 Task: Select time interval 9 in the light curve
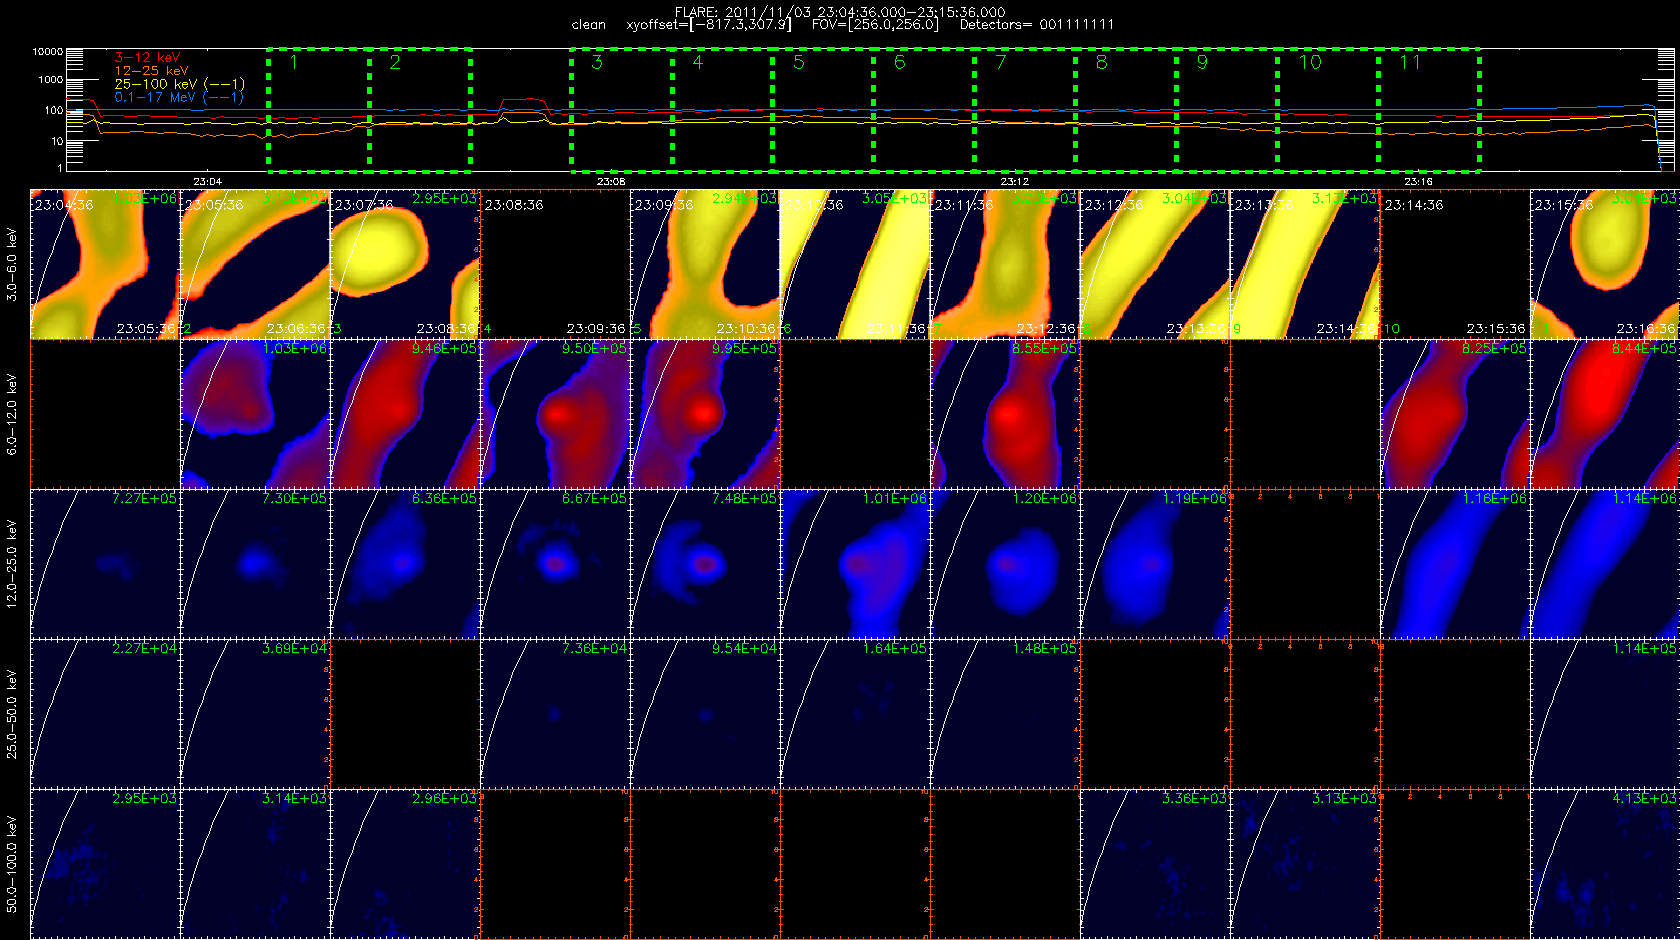[1227, 109]
